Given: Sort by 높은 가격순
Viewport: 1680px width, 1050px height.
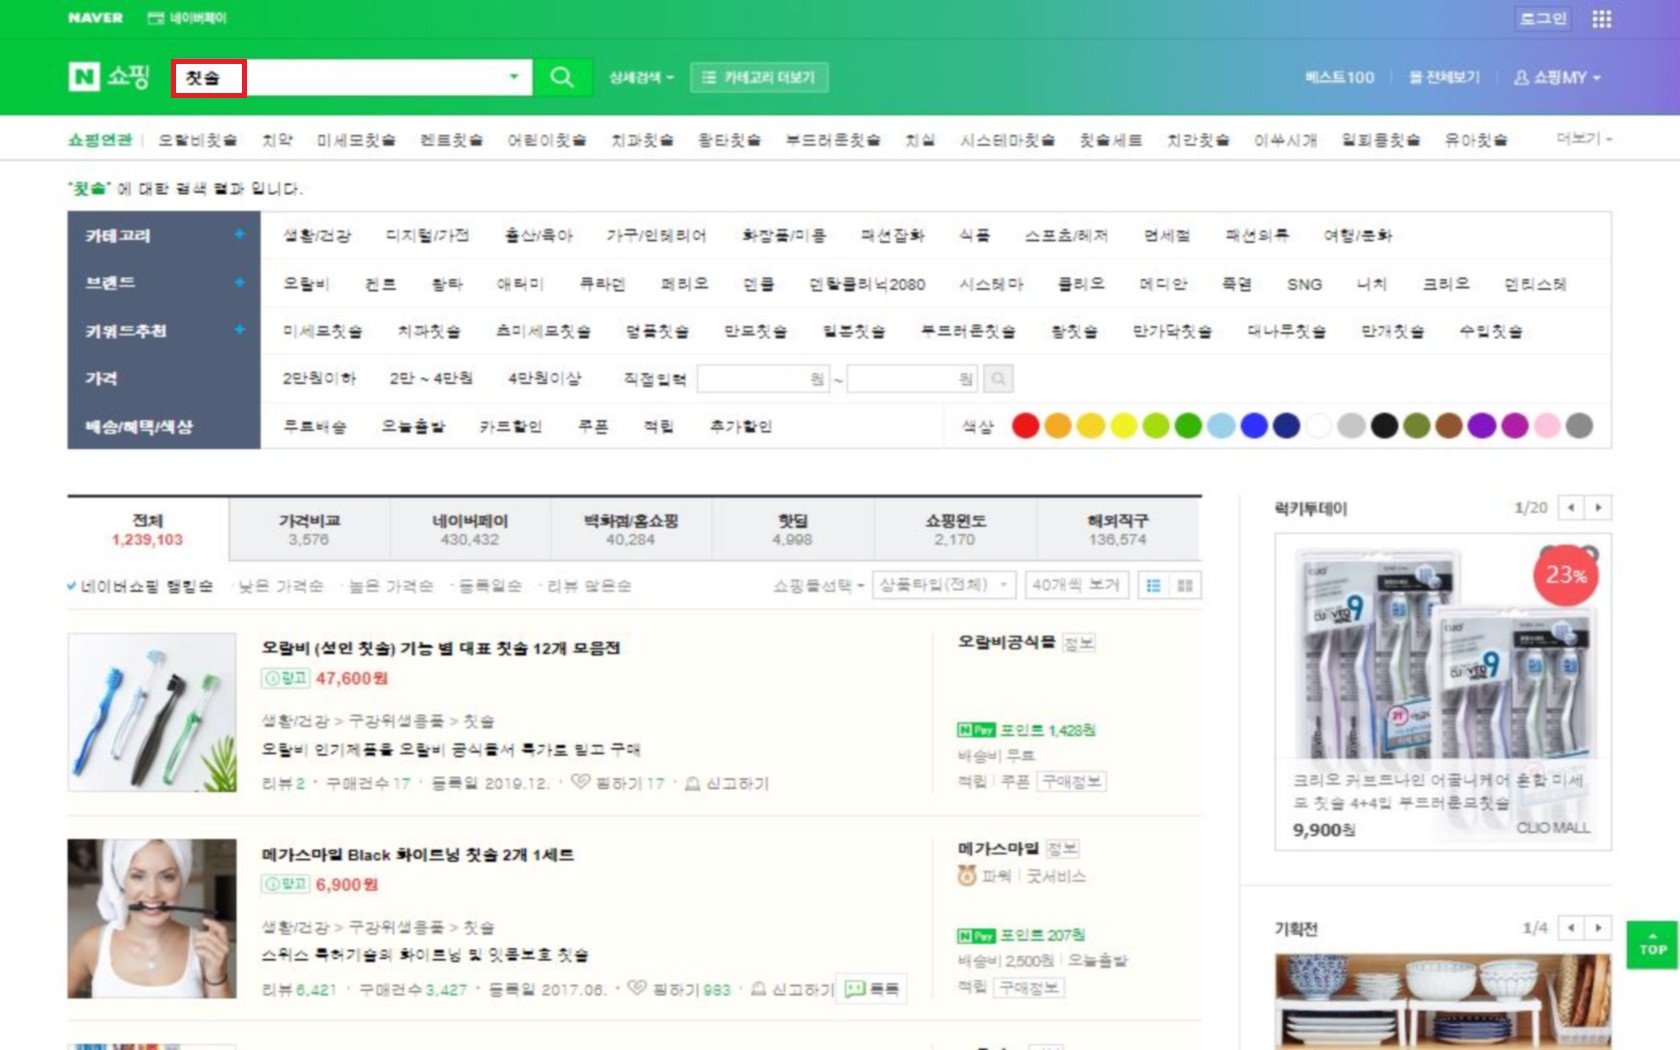Looking at the screenshot, I should [x=389, y=586].
